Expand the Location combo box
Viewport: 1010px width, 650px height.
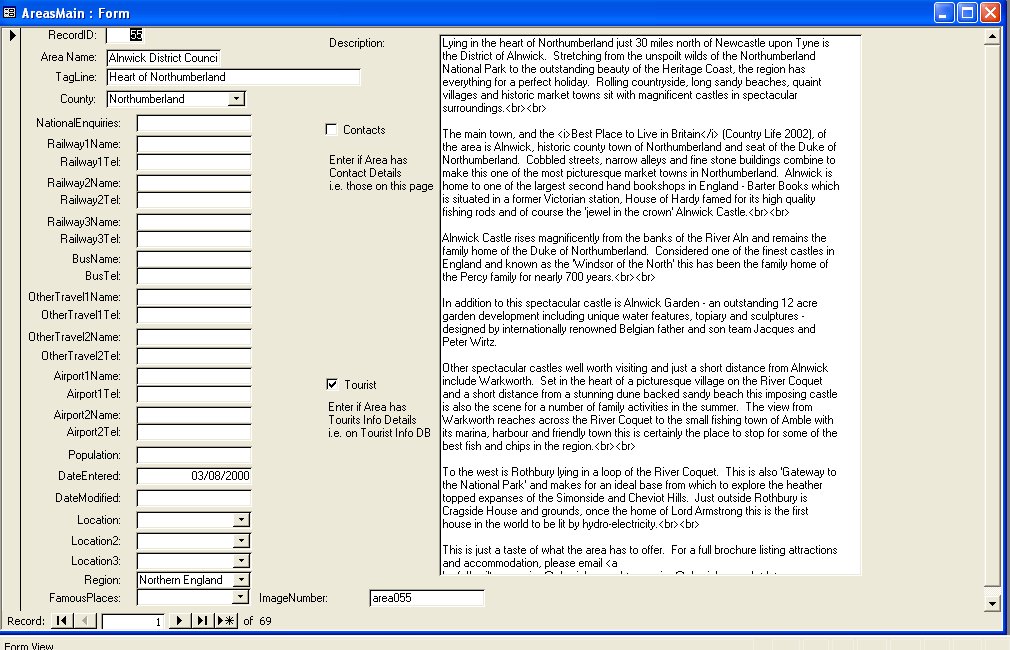[241, 520]
